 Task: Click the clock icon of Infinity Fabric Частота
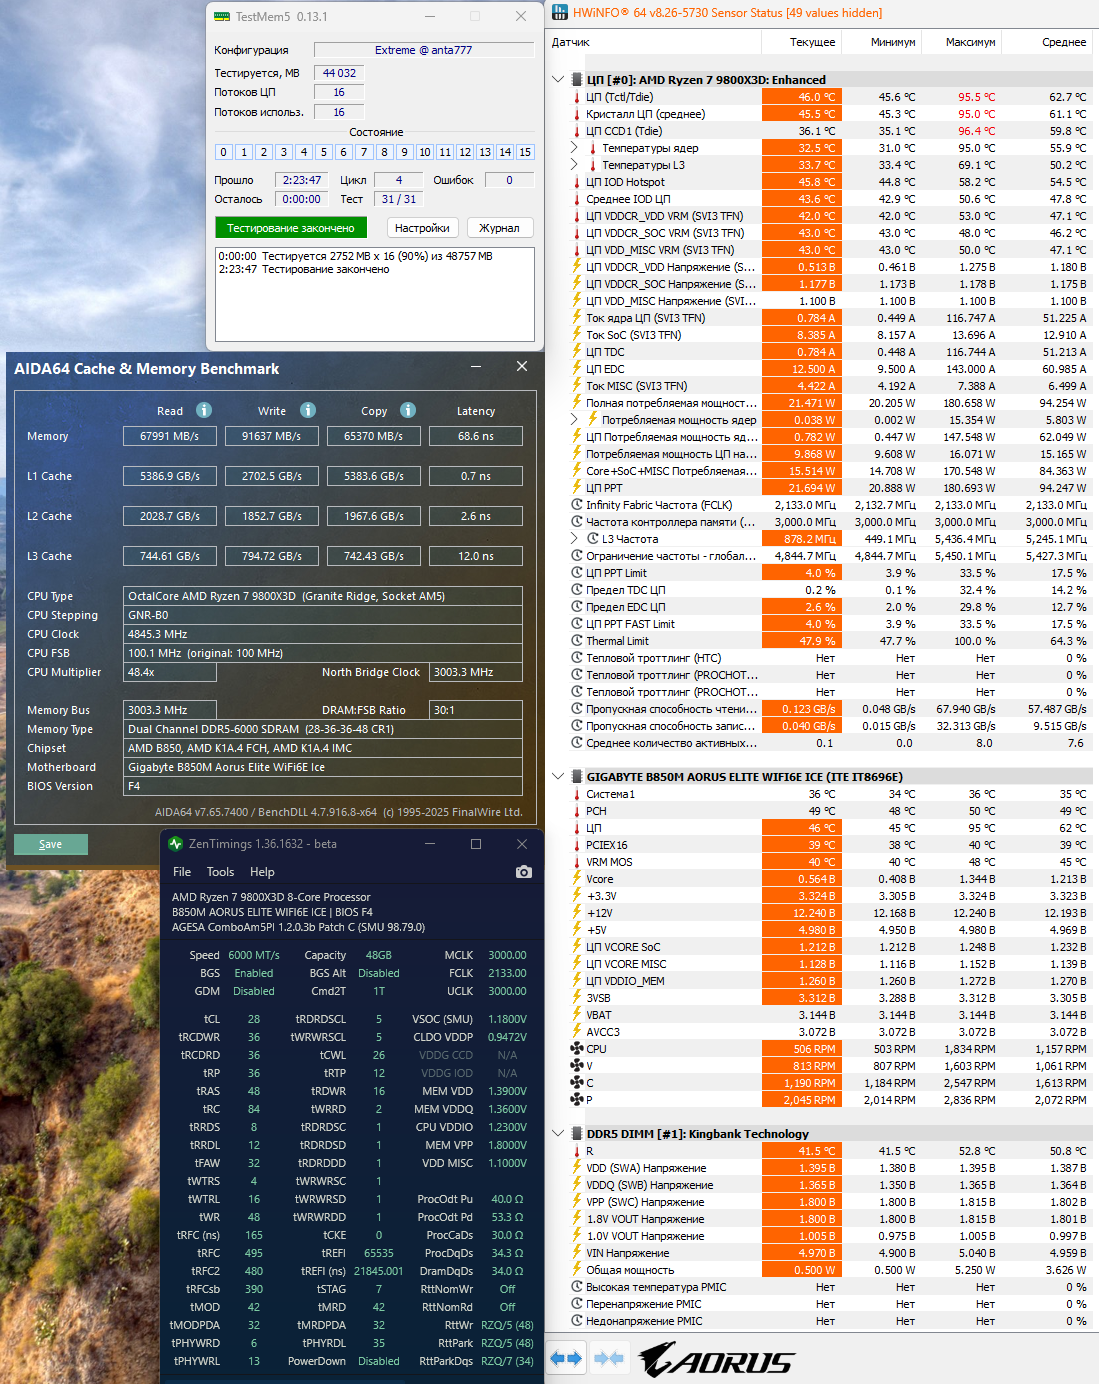click(x=577, y=505)
